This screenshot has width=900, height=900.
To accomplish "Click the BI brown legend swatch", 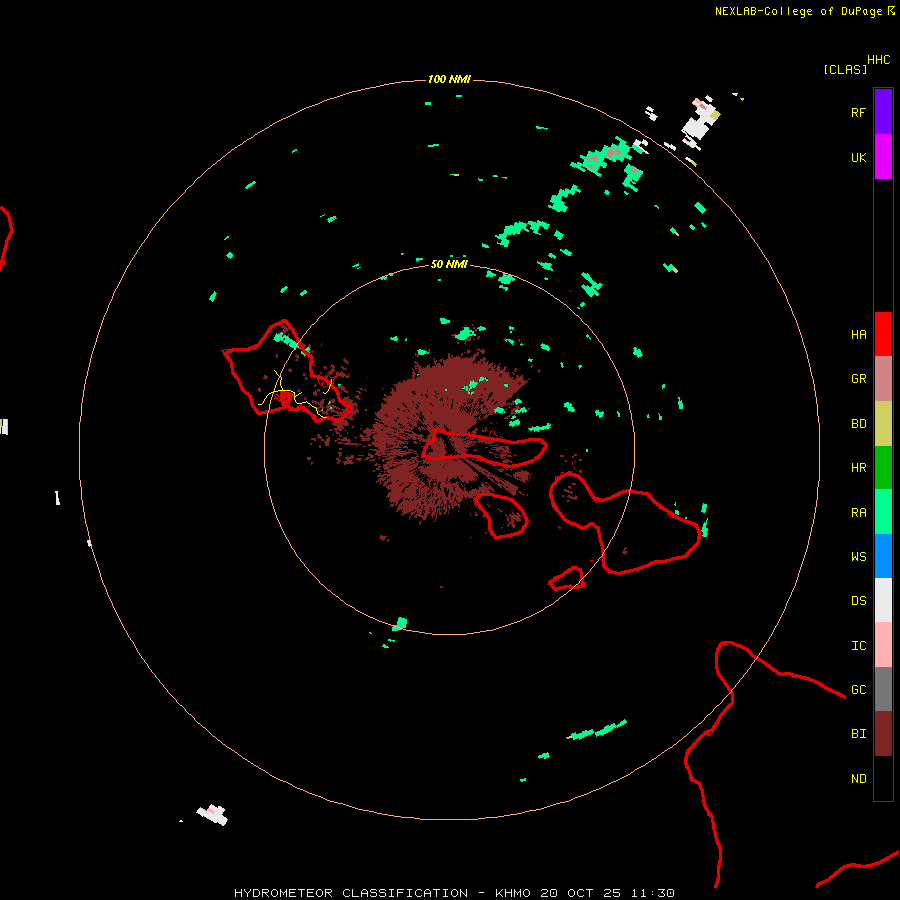I will [x=883, y=734].
